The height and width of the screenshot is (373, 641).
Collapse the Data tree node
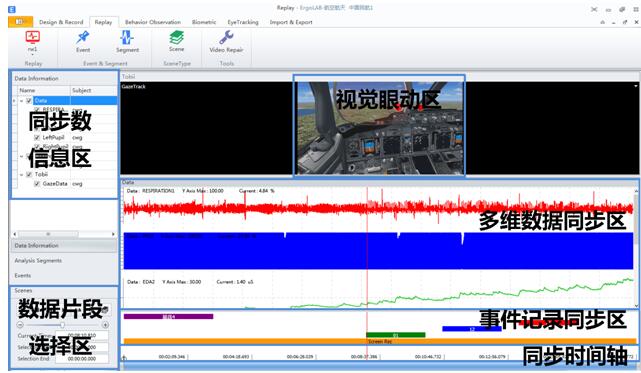click(x=22, y=101)
